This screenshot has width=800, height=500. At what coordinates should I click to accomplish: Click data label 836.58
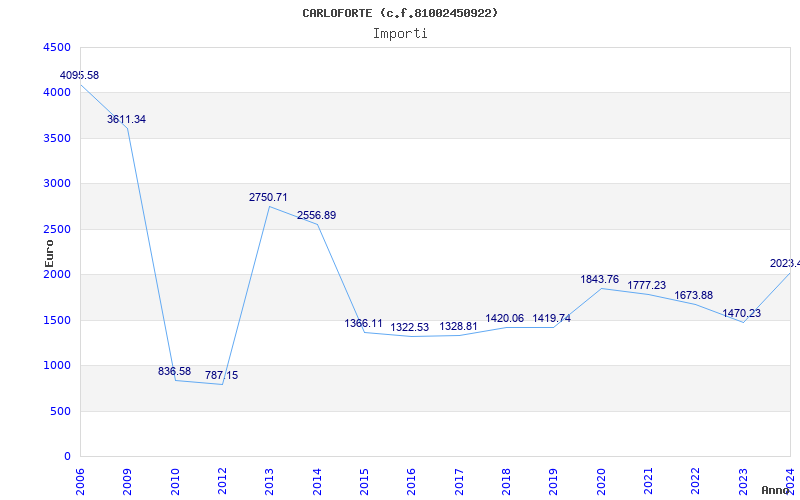(x=174, y=371)
